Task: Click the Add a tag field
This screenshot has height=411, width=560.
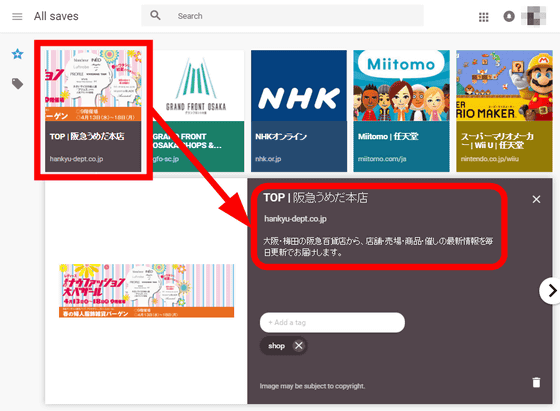Action: pyautogui.click(x=332, y=322)
